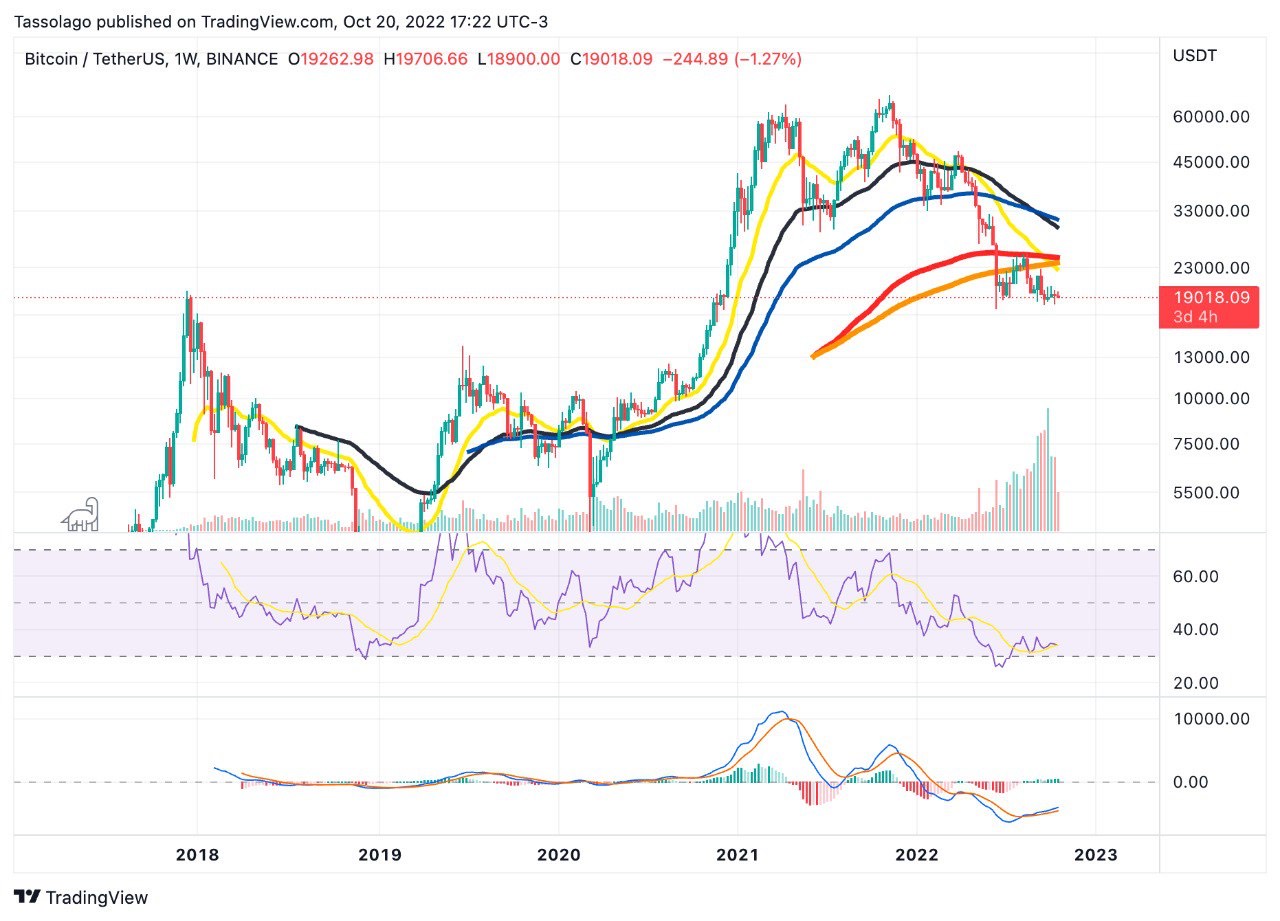Click the 2023 label on time axis
The width and height of the screenshot is (1280, 921).
[1096, 856]
